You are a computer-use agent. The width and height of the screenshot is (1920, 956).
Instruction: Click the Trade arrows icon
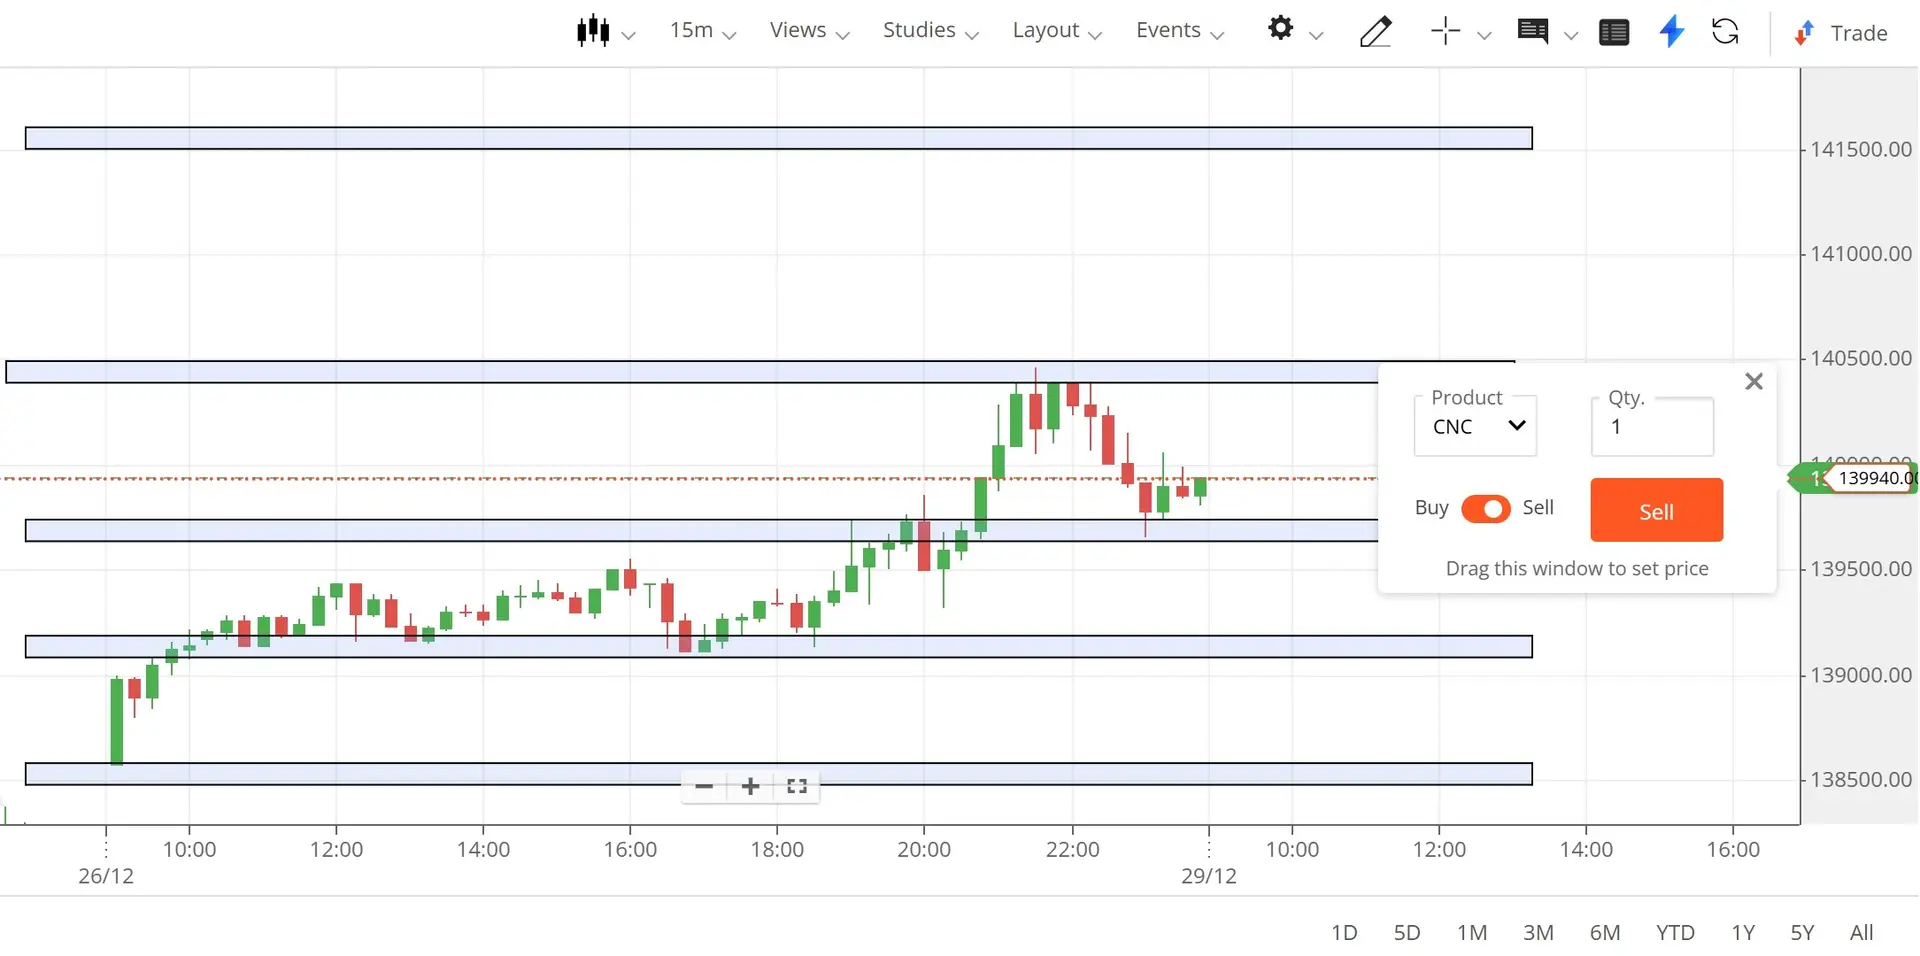point(1803,33)
